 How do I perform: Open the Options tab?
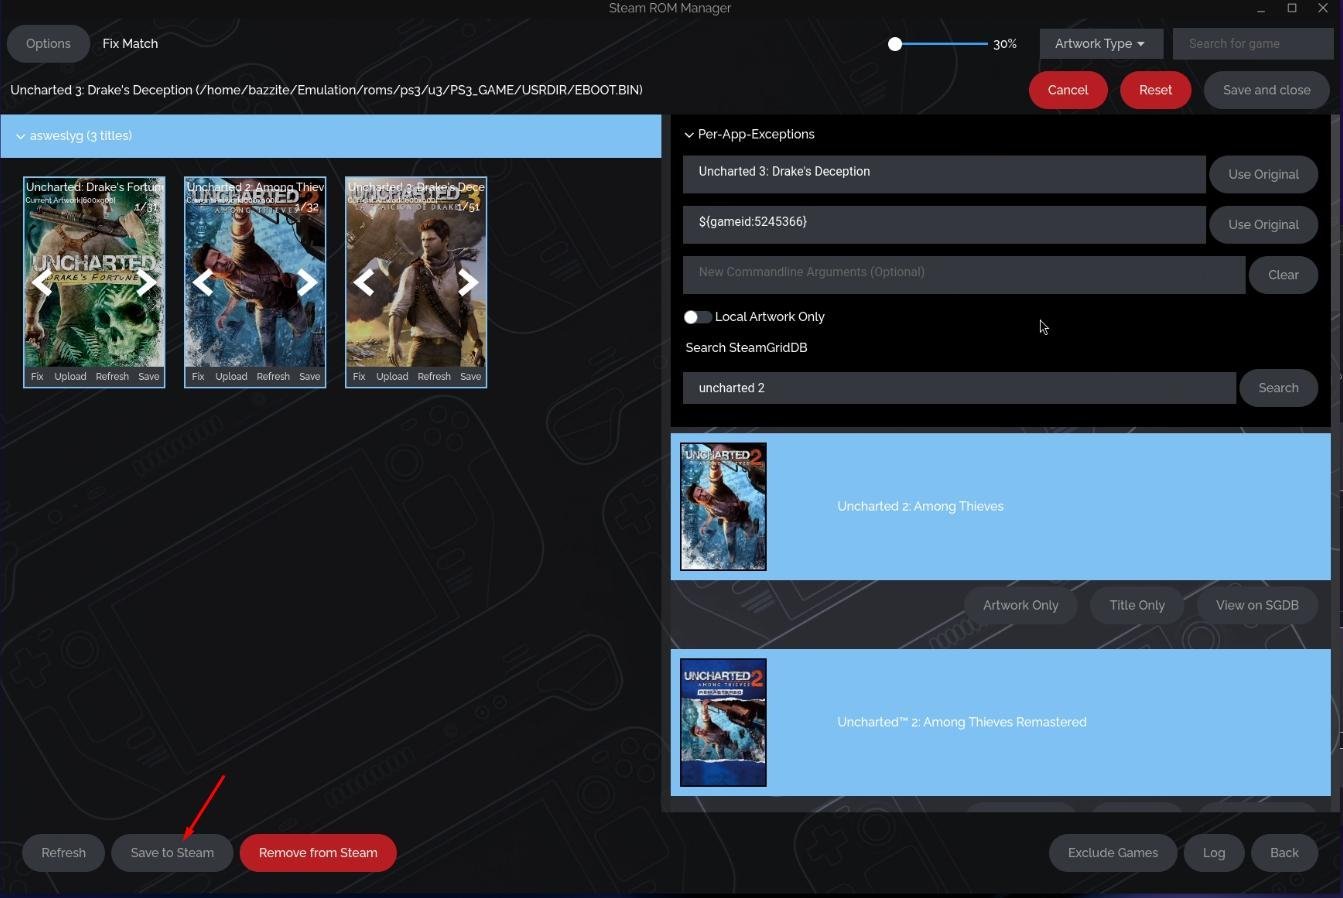point(48,44)
